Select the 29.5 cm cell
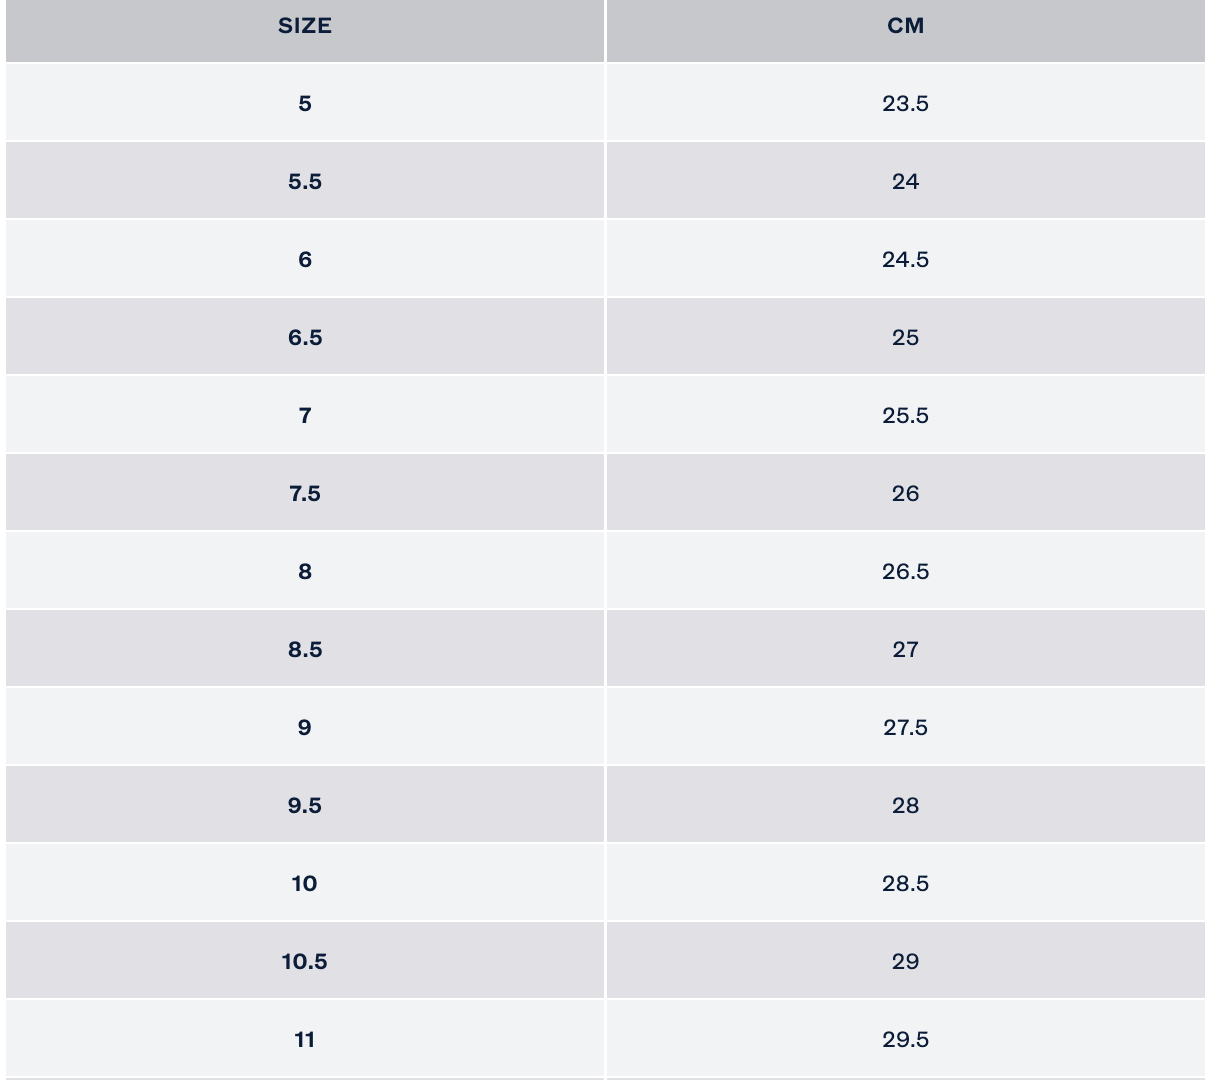Viewport: 1212px width, 1080px height. (905, 1039)
